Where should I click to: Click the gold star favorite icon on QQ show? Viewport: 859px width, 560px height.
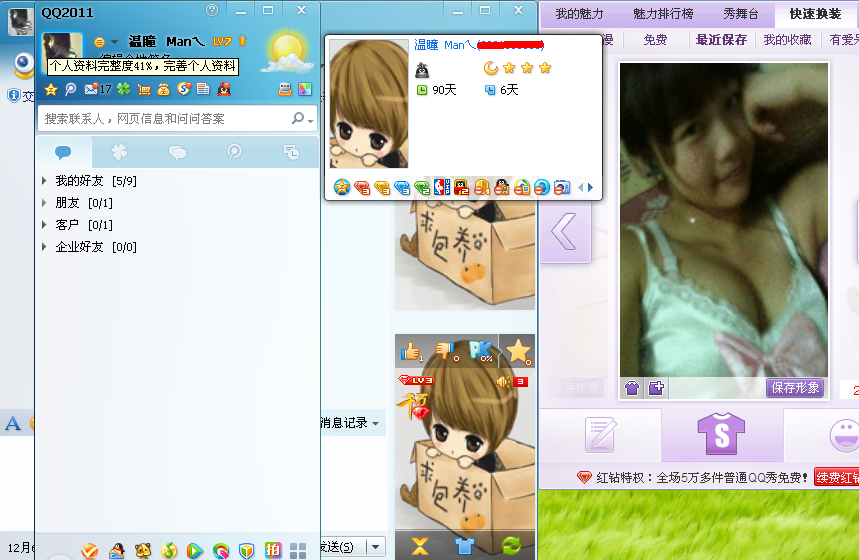point(518,352)
